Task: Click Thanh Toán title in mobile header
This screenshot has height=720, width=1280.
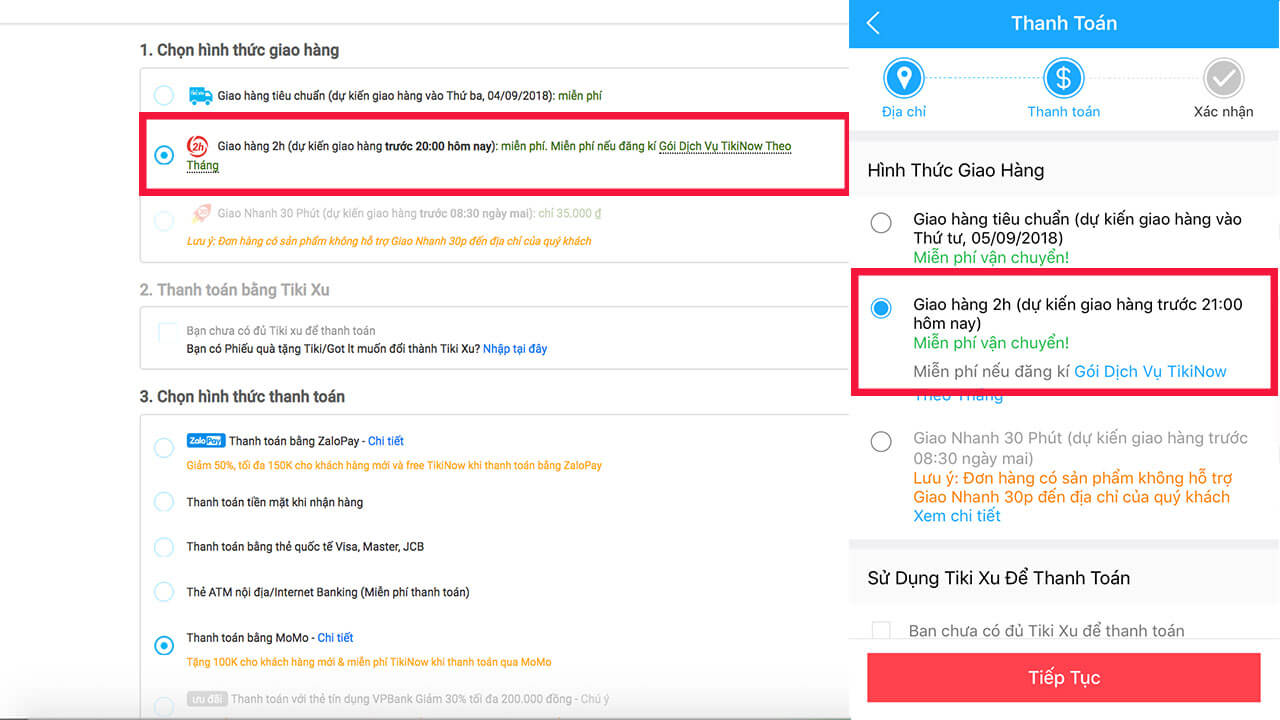Action: [1064, 23]
